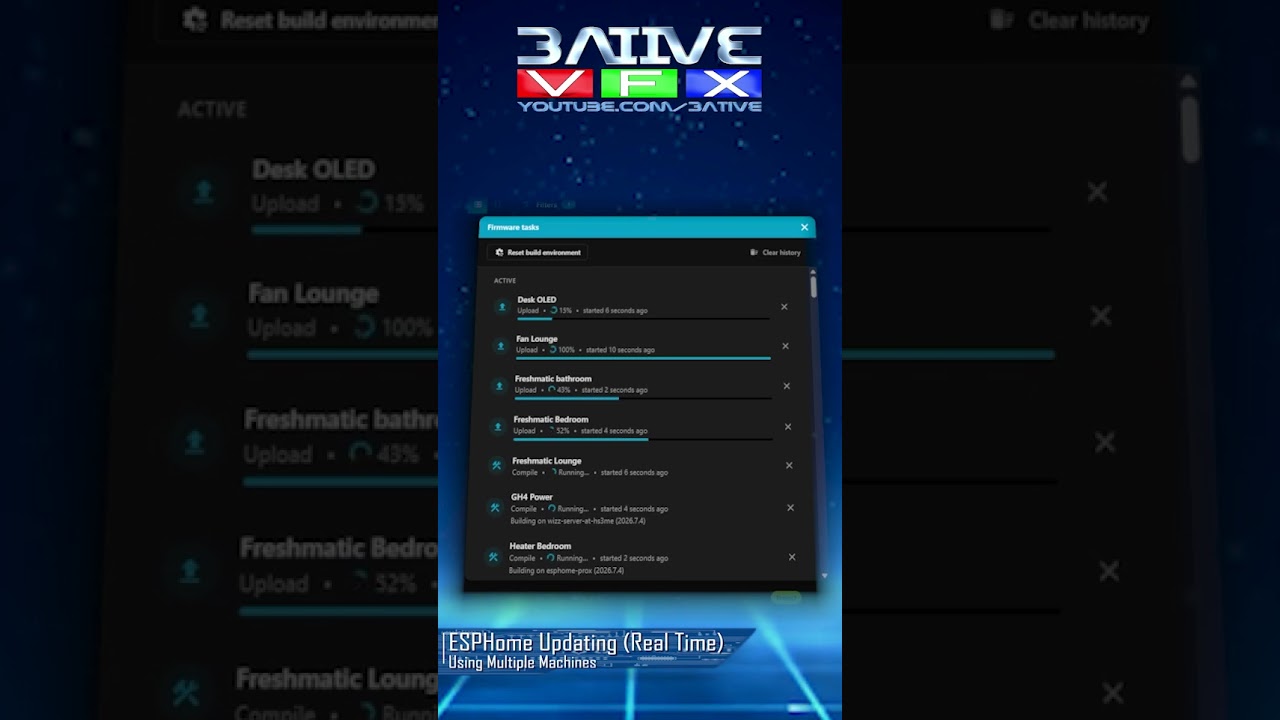Viewport: 1280px width, 720px height.
Task: Click the Freshmatic Bedroom upload progress bar
Action: [x=643, y=439]
